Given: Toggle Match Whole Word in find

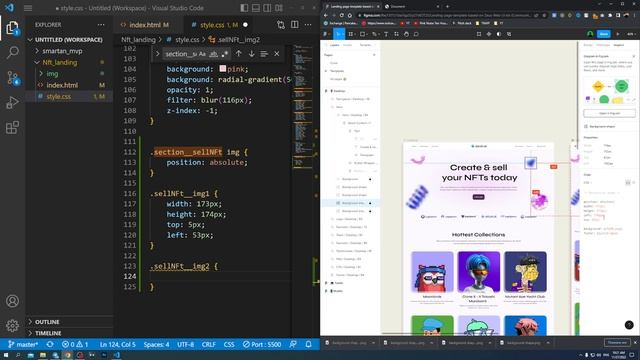Looking at the screenshot, I should 213,54.
